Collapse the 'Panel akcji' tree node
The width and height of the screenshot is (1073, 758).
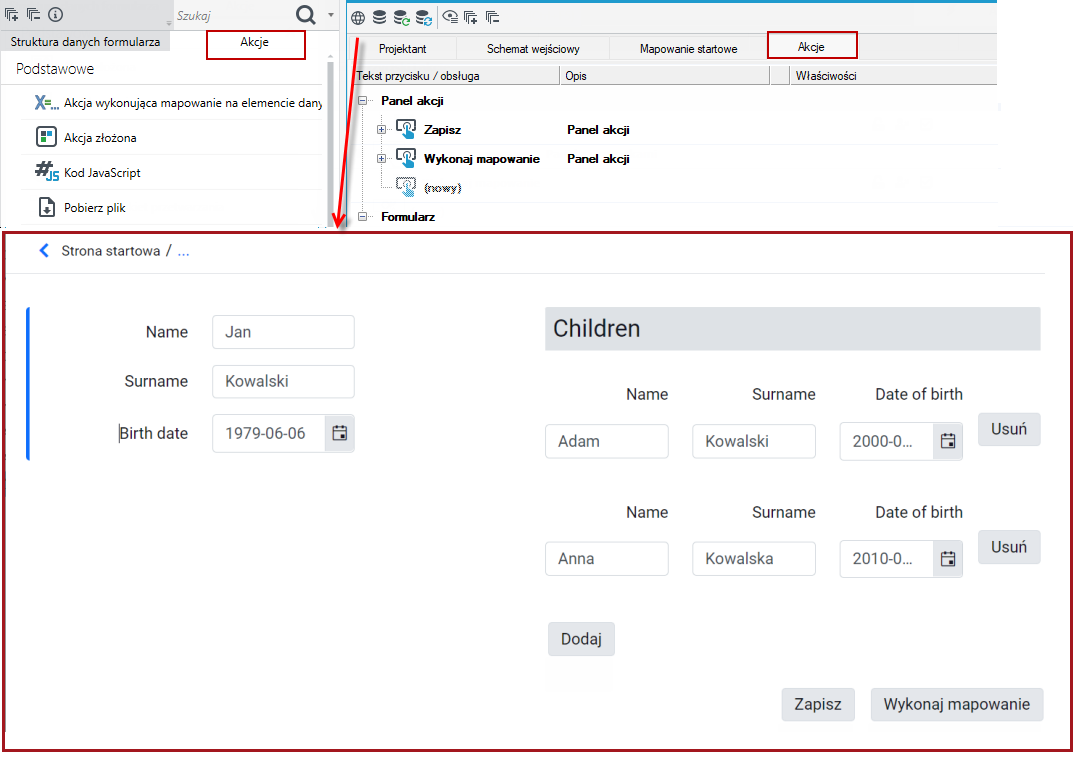click(x=363, y=101)
